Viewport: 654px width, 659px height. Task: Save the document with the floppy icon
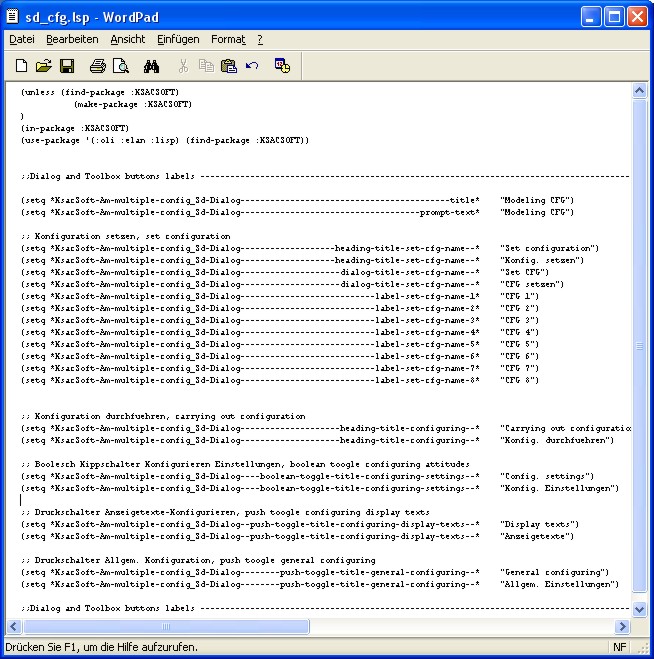(67, 66)
